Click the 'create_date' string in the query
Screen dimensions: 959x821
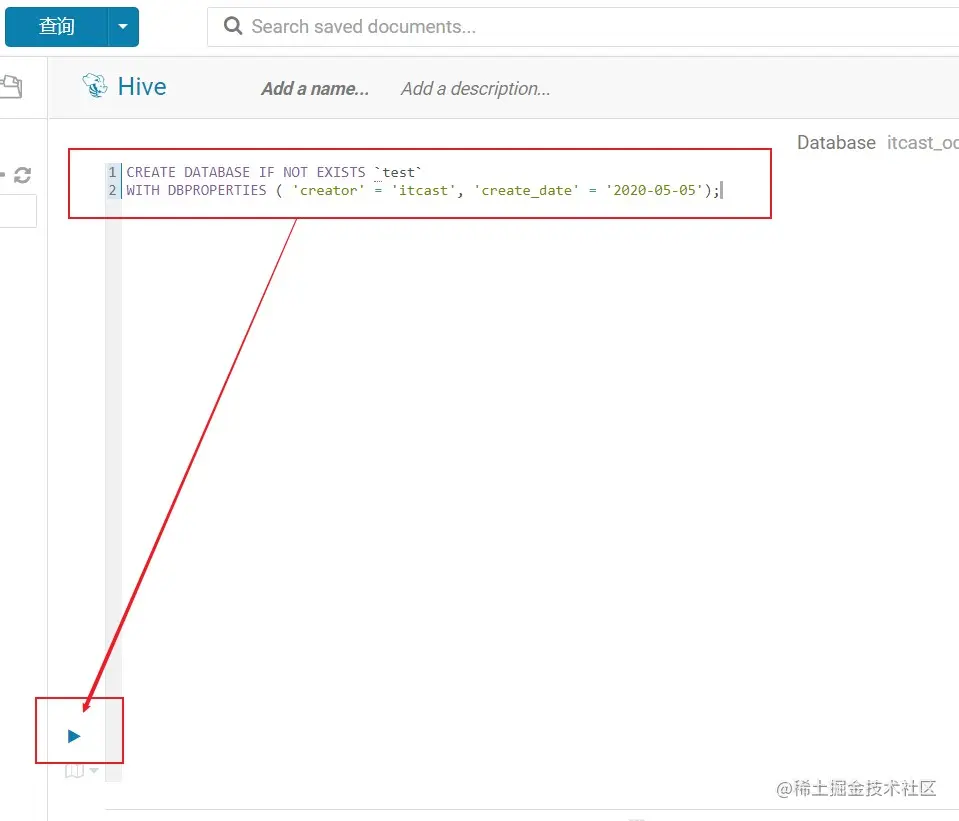(527, 191)
